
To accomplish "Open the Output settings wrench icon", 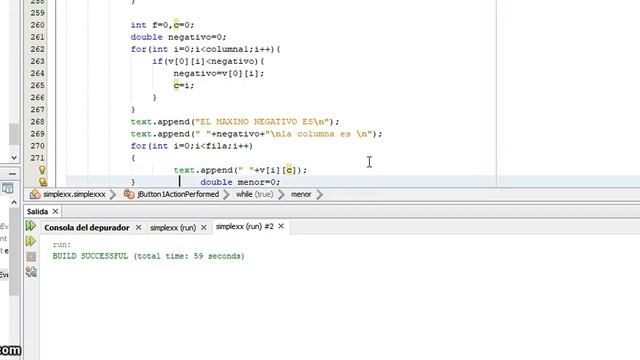I will pyautogui.click(x=31, y=271).
